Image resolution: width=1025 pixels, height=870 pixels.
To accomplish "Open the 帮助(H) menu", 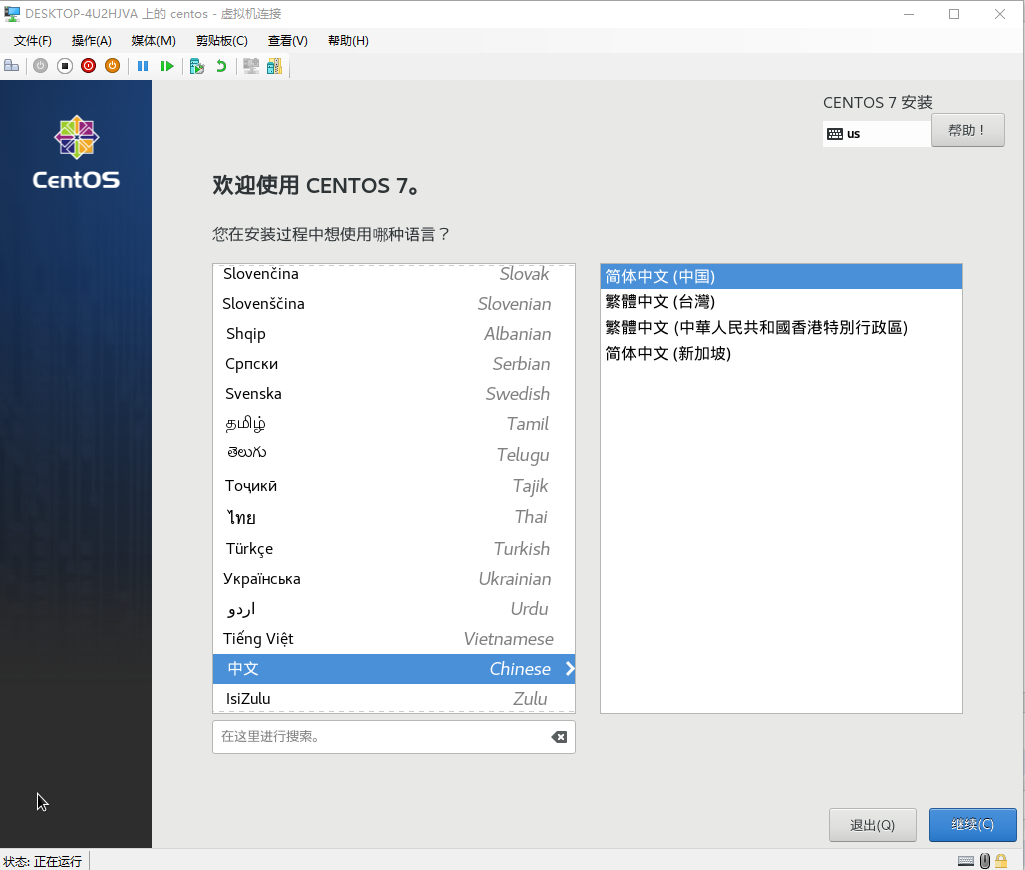I will pos(348,41).
